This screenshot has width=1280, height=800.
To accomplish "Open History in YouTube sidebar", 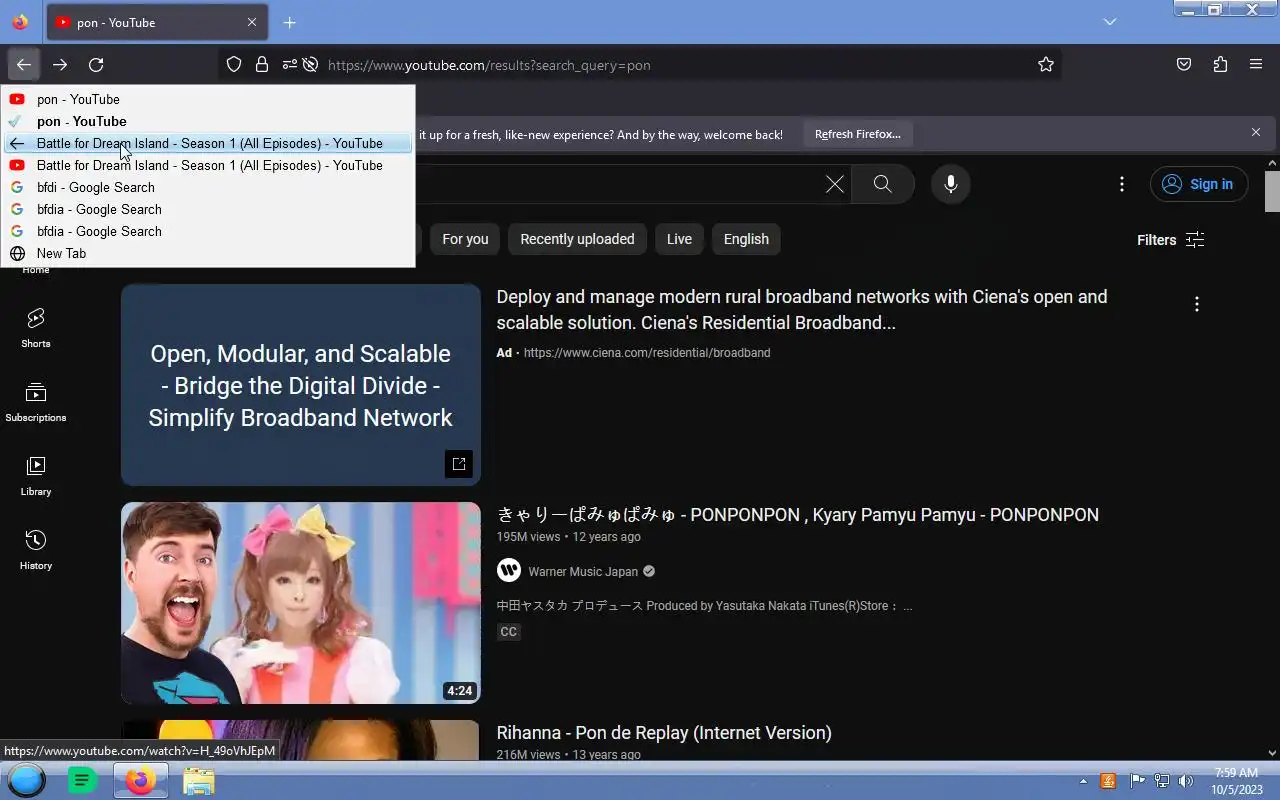I will tap(36, 550).
